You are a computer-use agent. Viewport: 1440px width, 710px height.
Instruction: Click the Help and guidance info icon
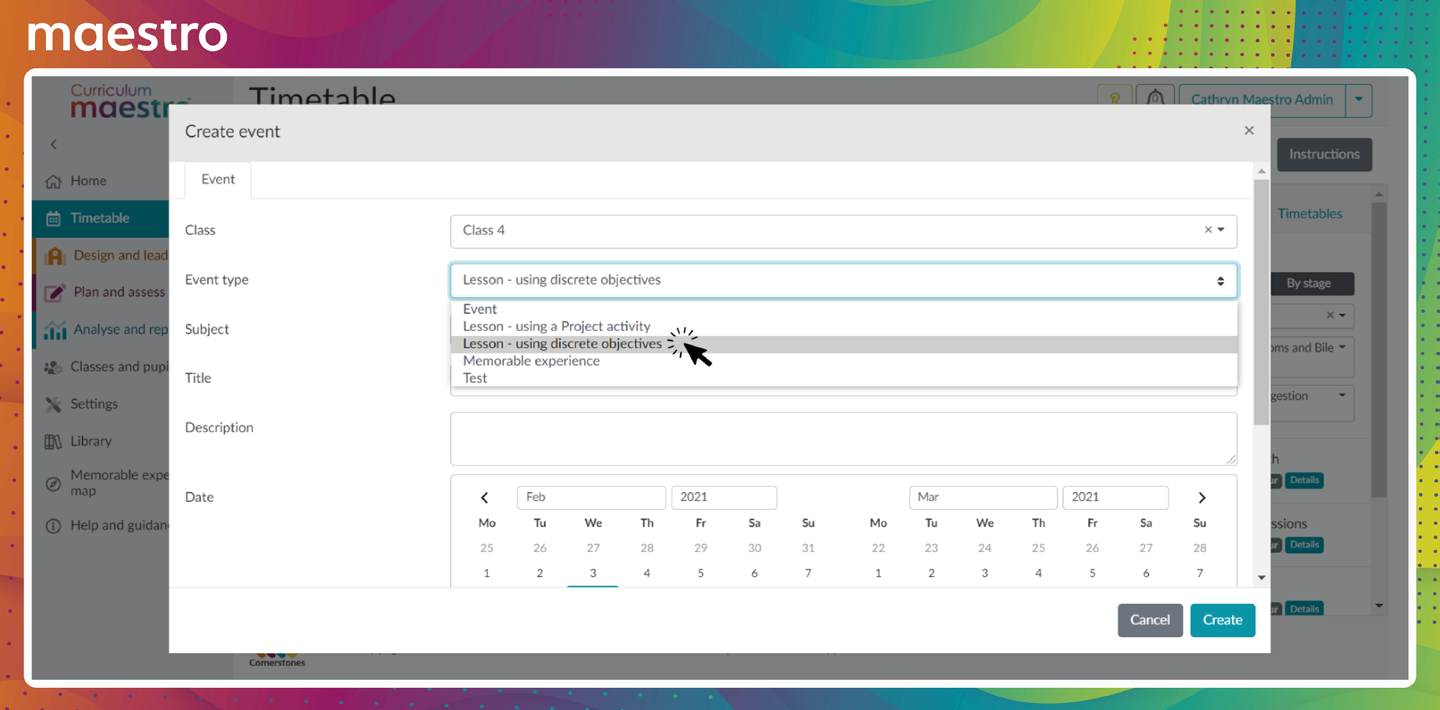(54, 526)
